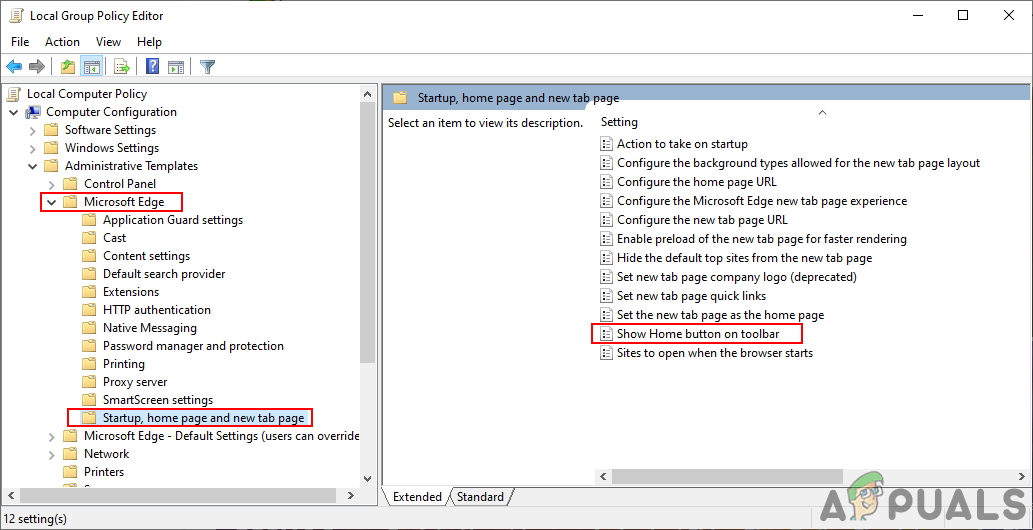Click tree pane scroll down arrow

tap(368, 479)
